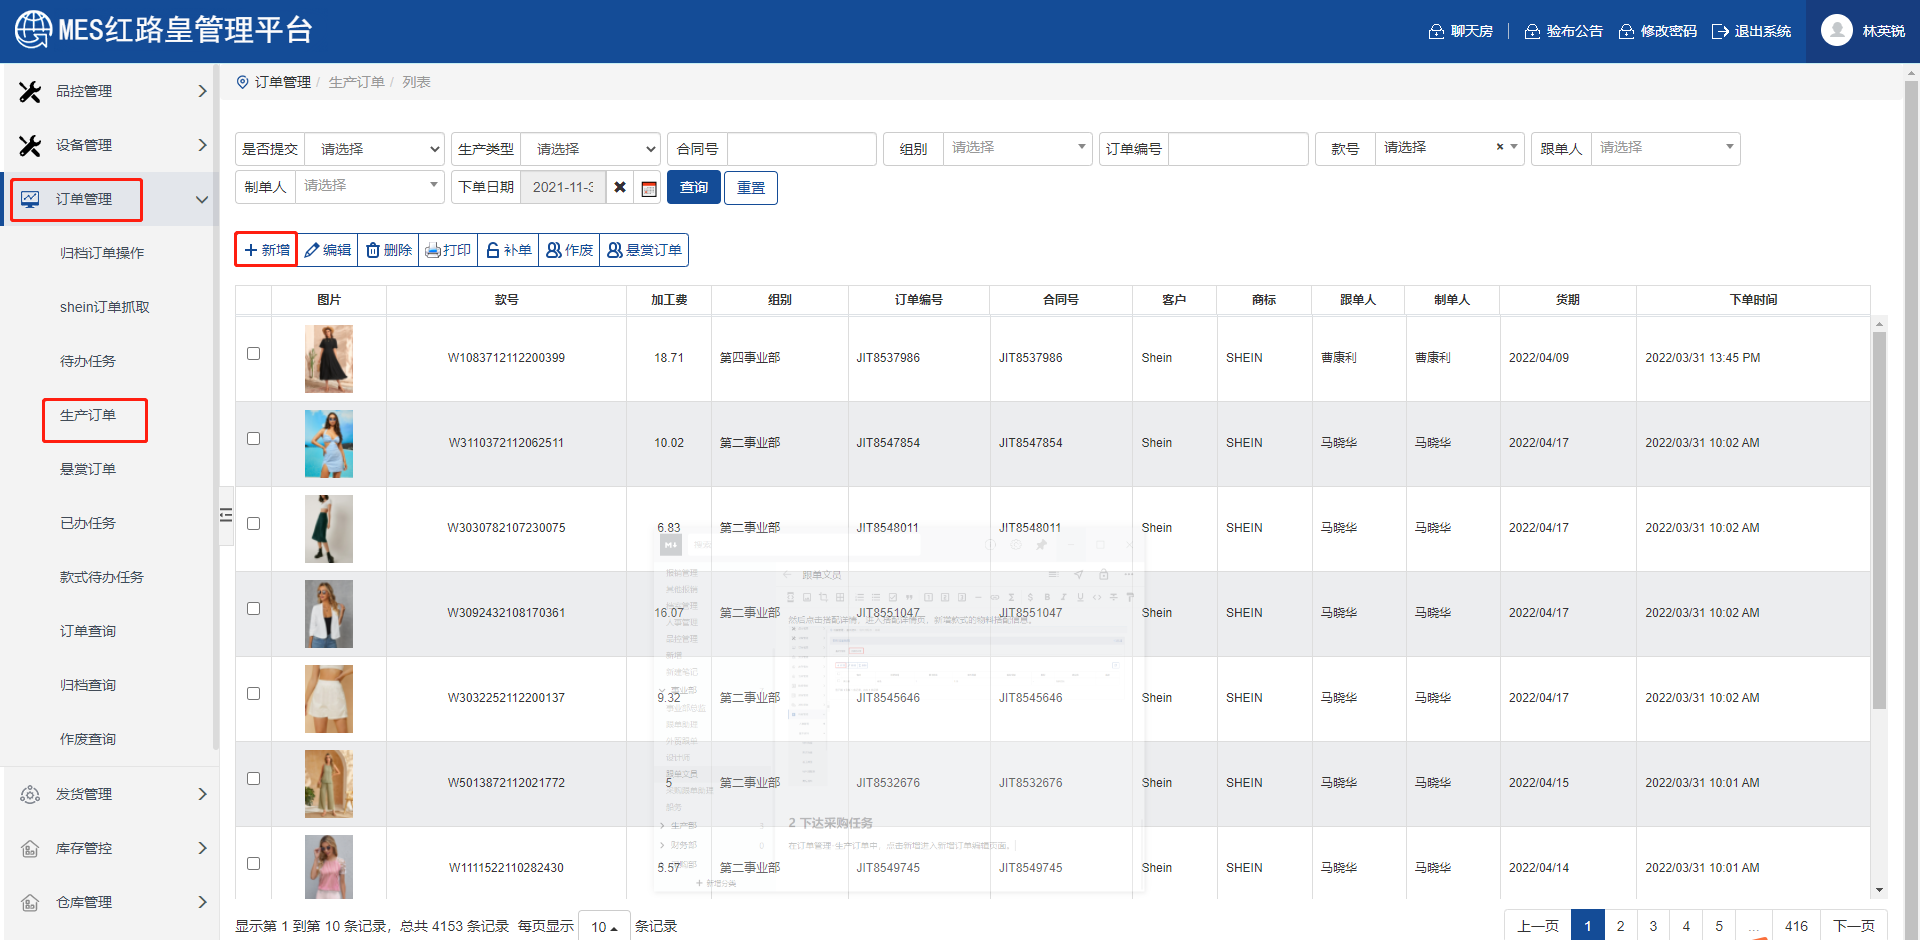Viewport: 1920px width, 940px height.
Task: Open 聊天房 from the top bar
Action: [1460, 31]
